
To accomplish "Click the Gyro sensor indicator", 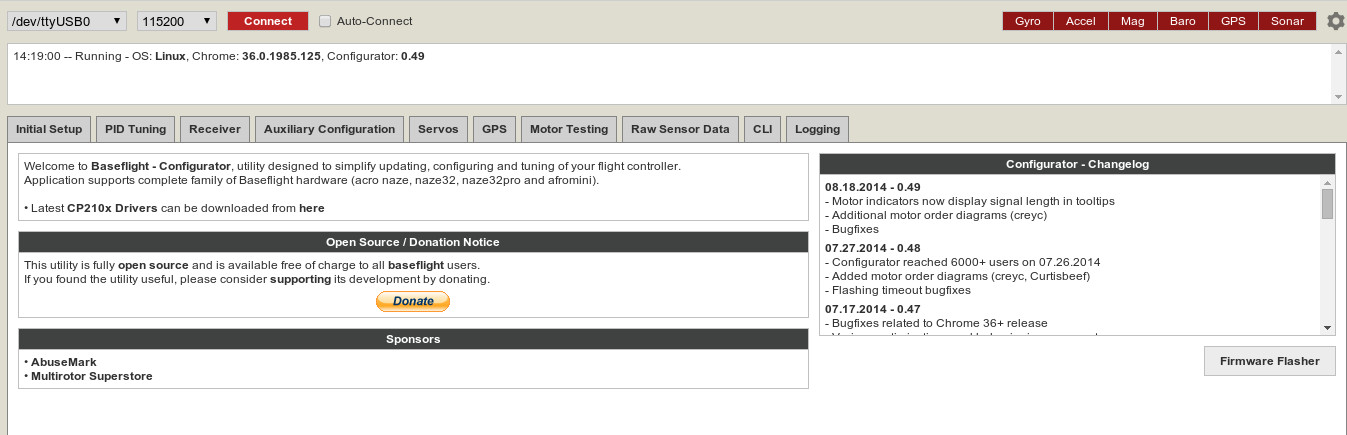I will [x=1028, y=21].
